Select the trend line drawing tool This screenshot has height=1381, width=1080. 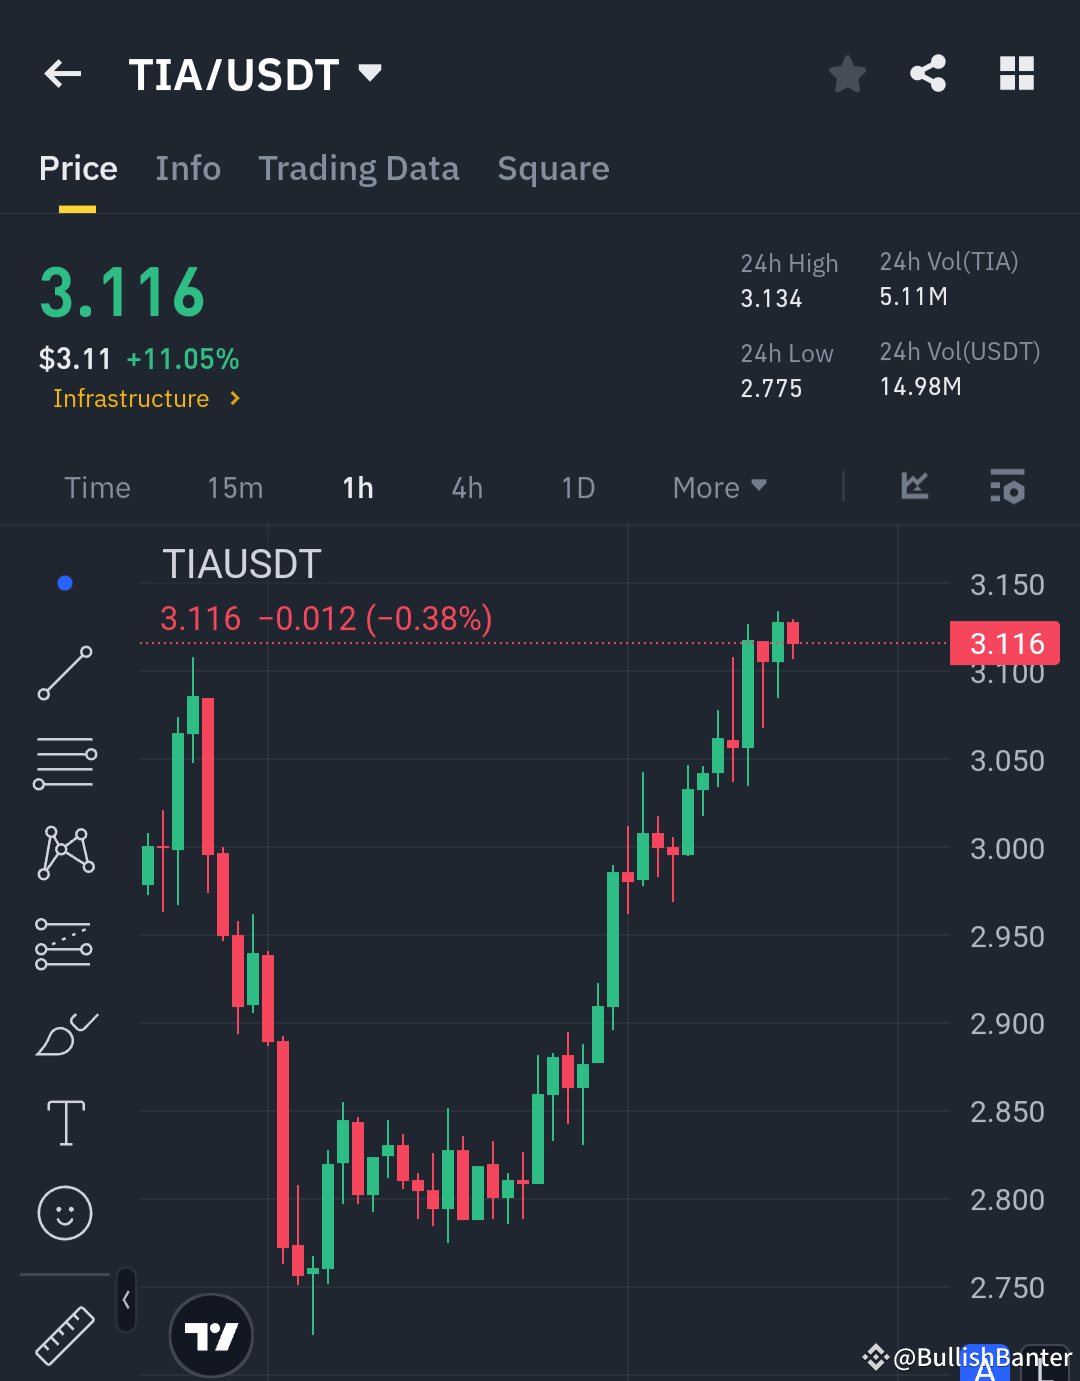coord(64,672)
